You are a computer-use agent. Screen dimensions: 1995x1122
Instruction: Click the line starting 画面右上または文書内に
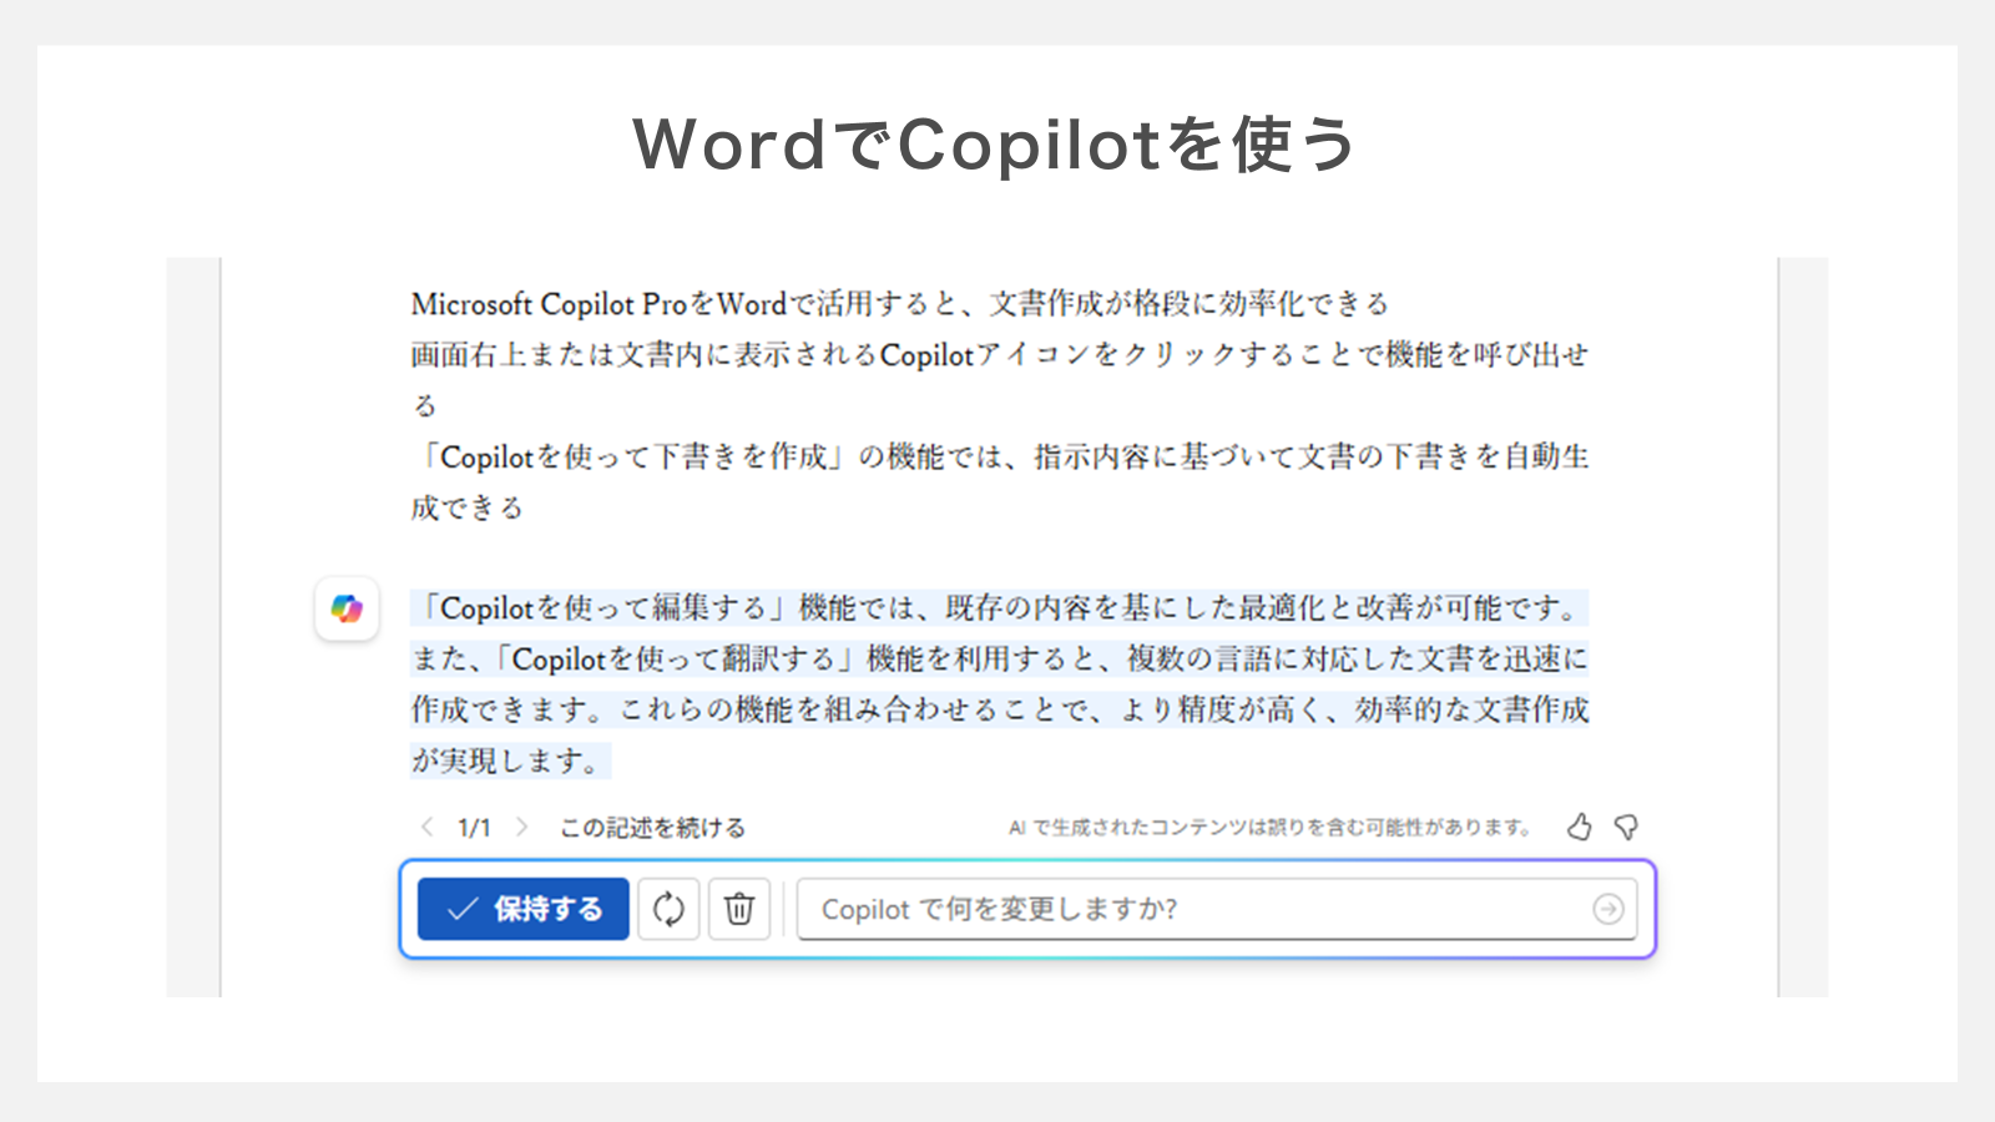pyautogui.click(x=1000, y=354)
